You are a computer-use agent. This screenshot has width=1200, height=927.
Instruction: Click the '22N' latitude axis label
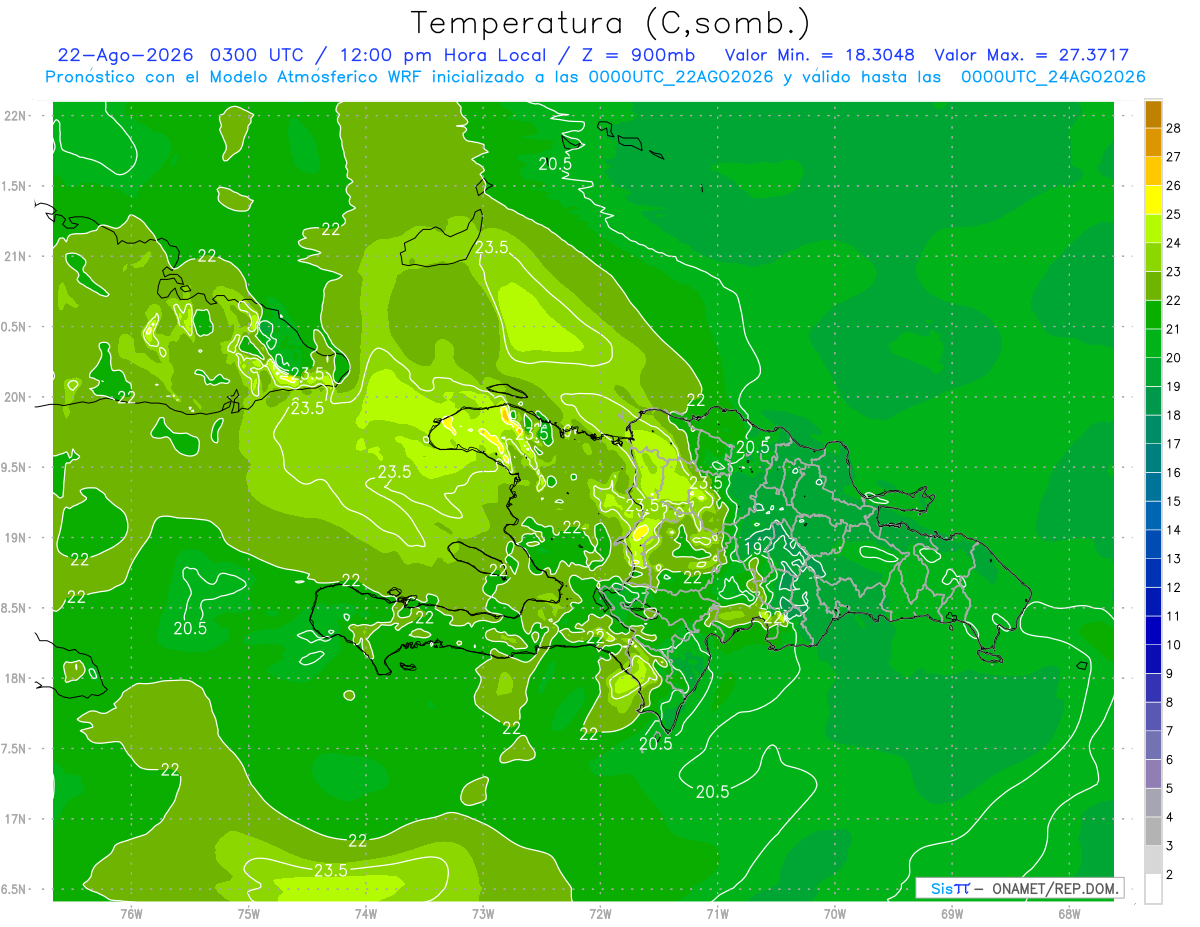(x=15, y=116)
